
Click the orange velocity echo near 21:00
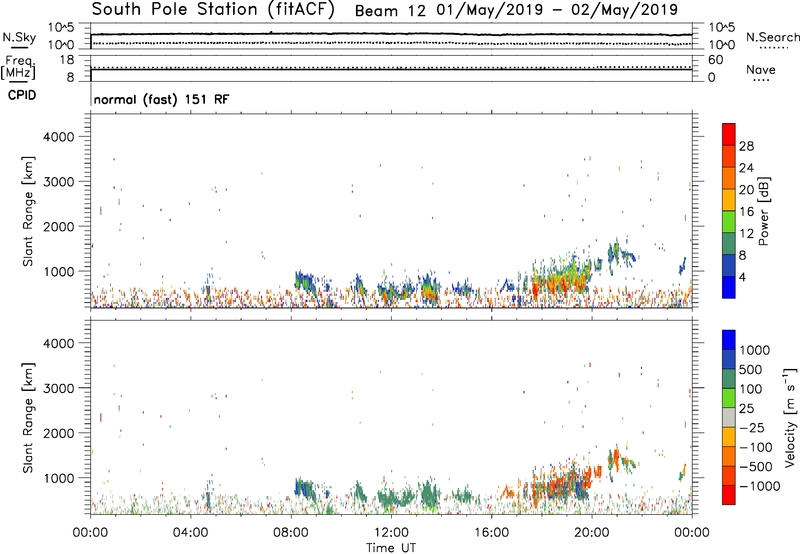click(616, 458)
